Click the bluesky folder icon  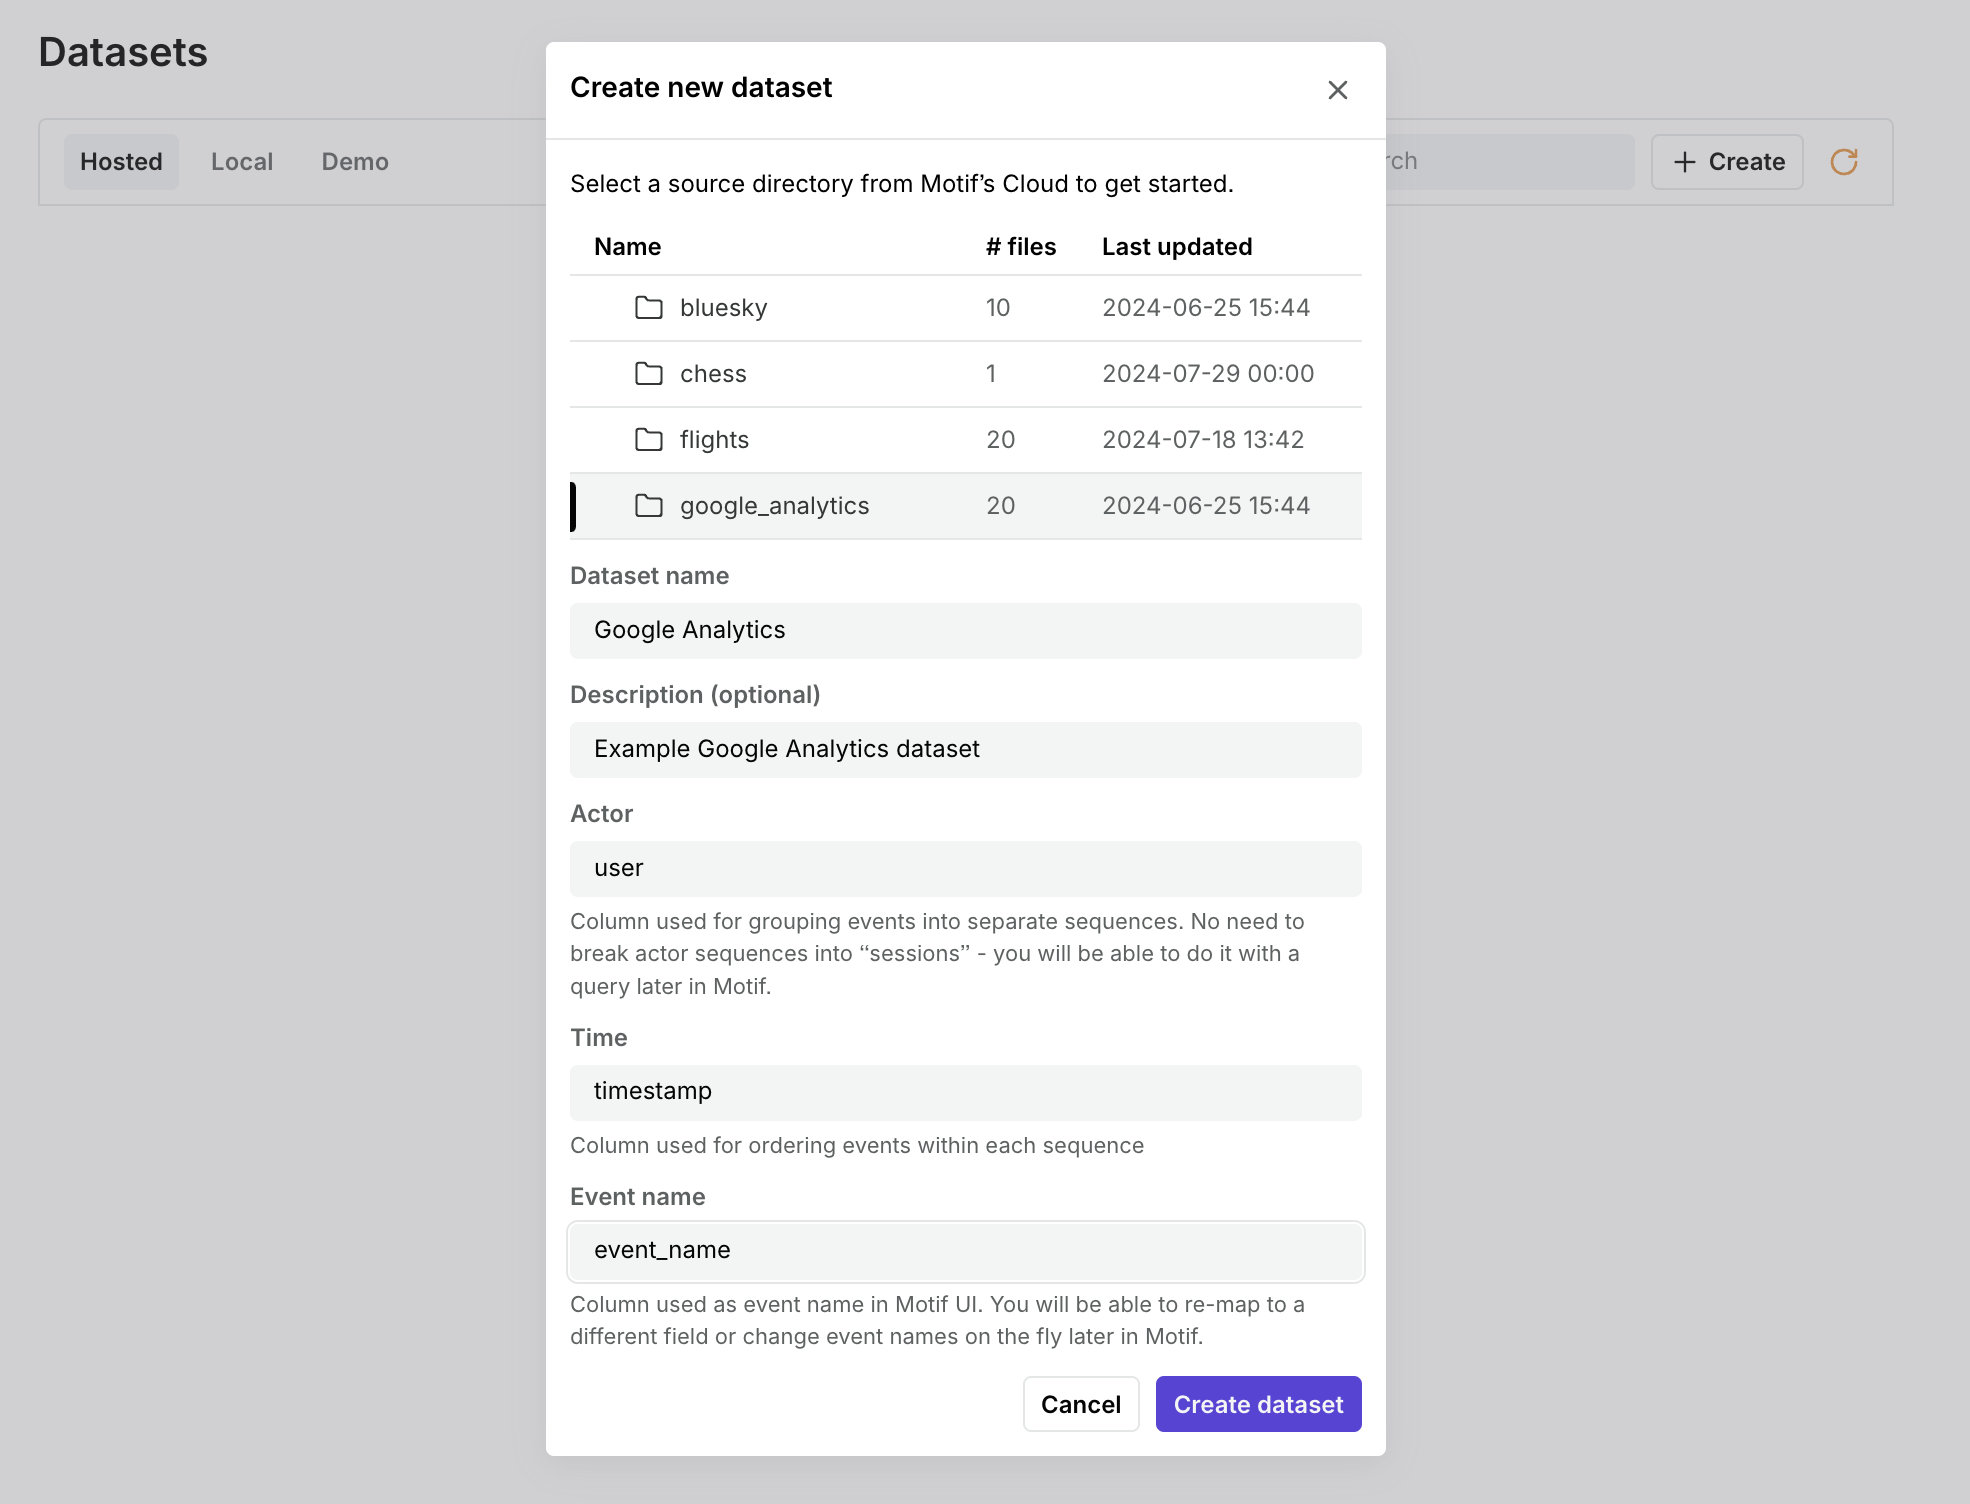pos(649,307)
